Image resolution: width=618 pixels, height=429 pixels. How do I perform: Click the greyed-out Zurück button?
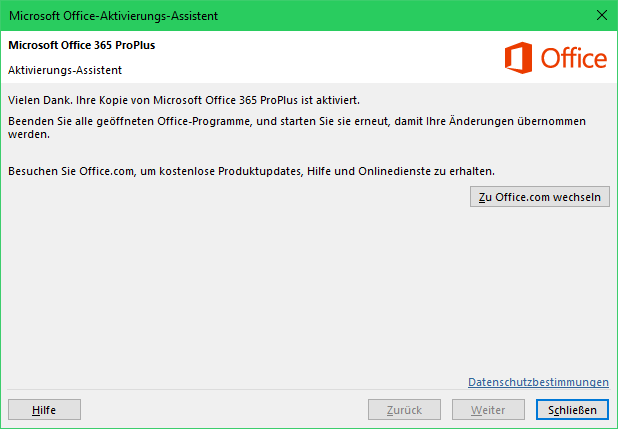pyautogui.click(x=404, y=410)
